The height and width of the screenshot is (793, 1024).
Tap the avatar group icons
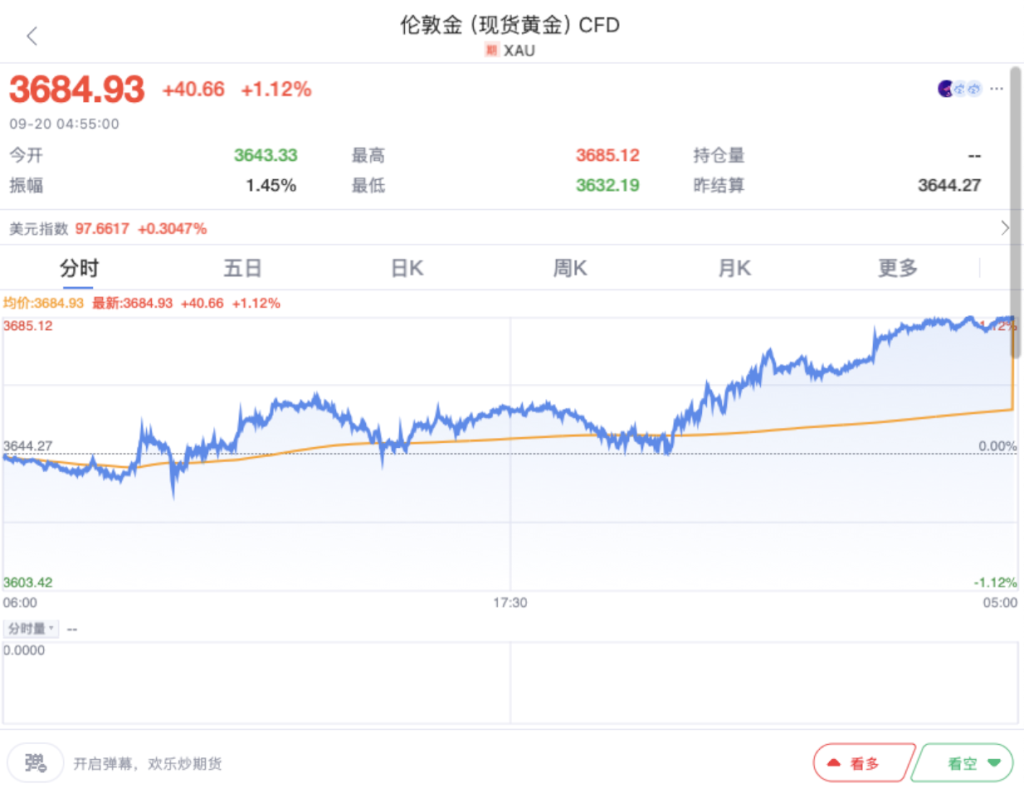(x=959, y=88)
